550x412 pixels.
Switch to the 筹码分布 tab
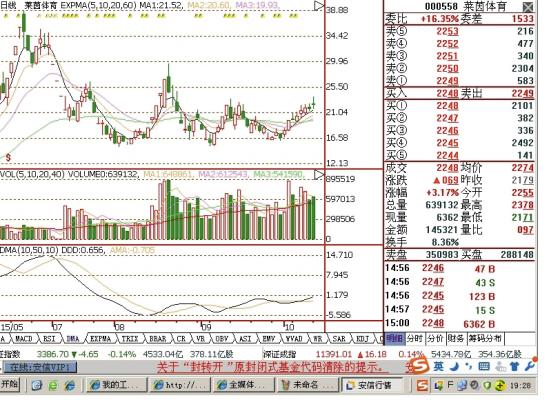pyautogui.click(x=486, y=339)
